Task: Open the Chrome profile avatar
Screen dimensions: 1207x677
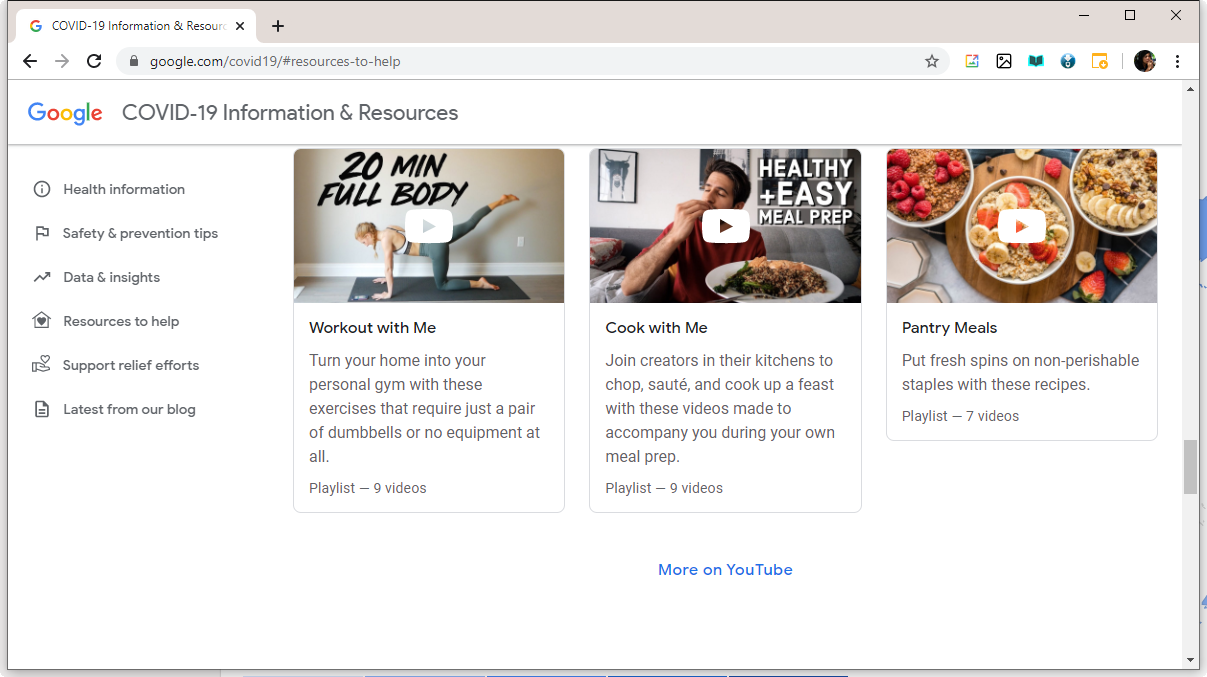Action: (1145, 61)
